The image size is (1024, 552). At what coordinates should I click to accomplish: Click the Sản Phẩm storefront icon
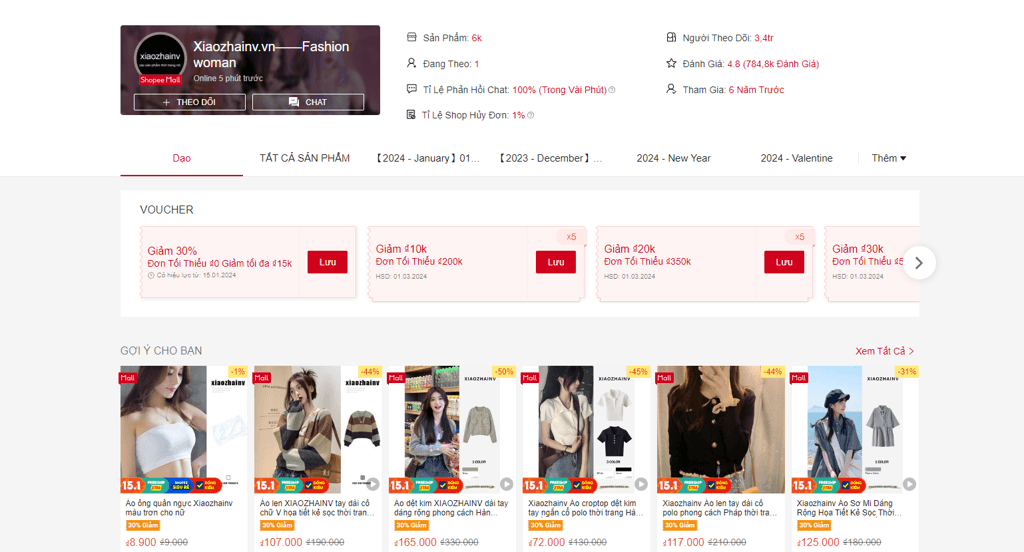click(412, 38)
